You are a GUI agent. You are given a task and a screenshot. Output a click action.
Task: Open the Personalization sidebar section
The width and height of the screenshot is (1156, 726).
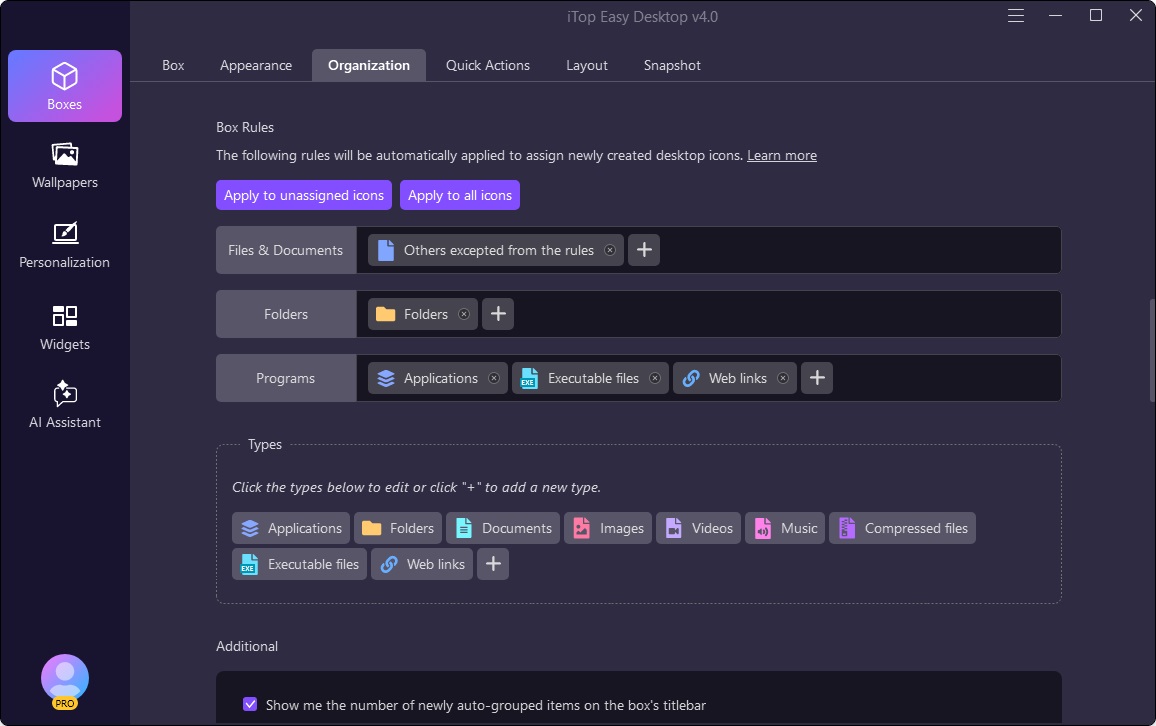point(64,246)
